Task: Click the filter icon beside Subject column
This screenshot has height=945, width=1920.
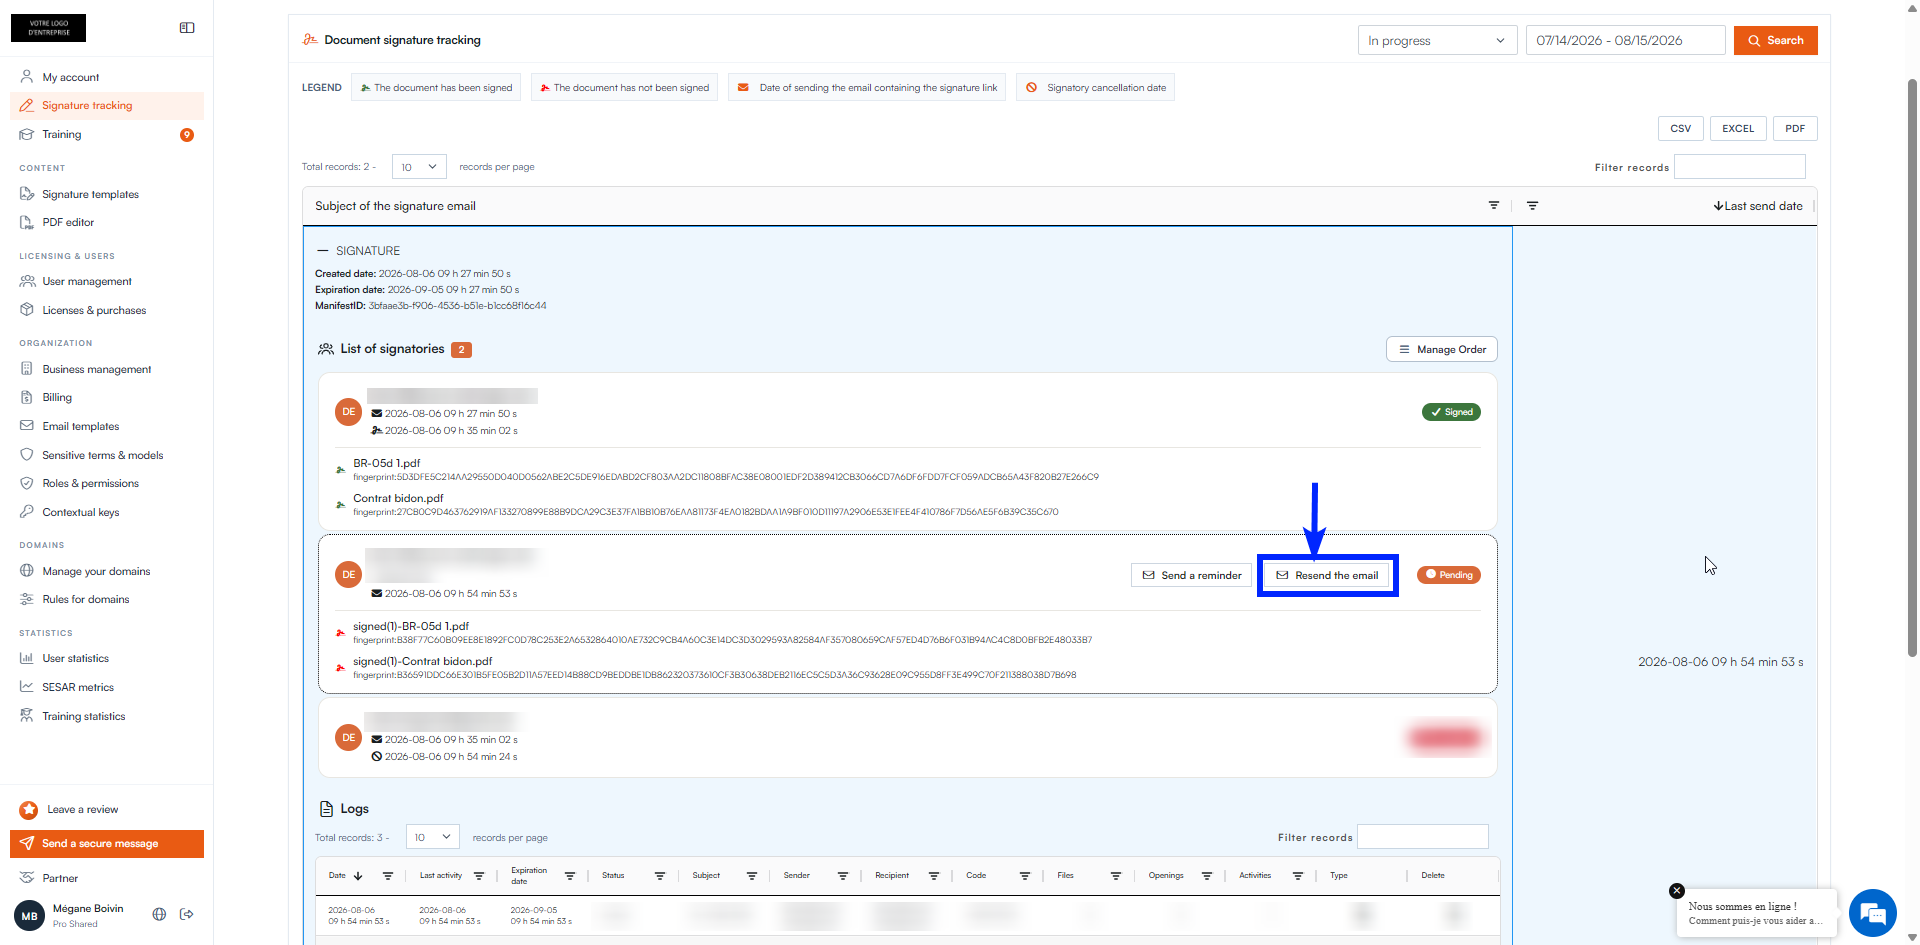Action: [x=1494, y=206]
